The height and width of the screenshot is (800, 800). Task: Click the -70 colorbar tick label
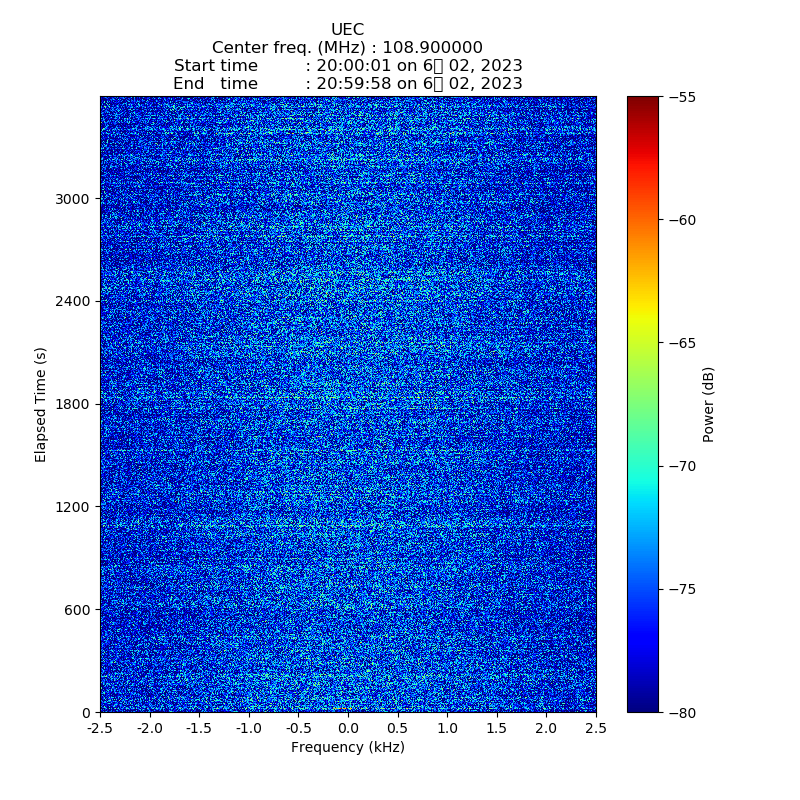click(682, 466)
